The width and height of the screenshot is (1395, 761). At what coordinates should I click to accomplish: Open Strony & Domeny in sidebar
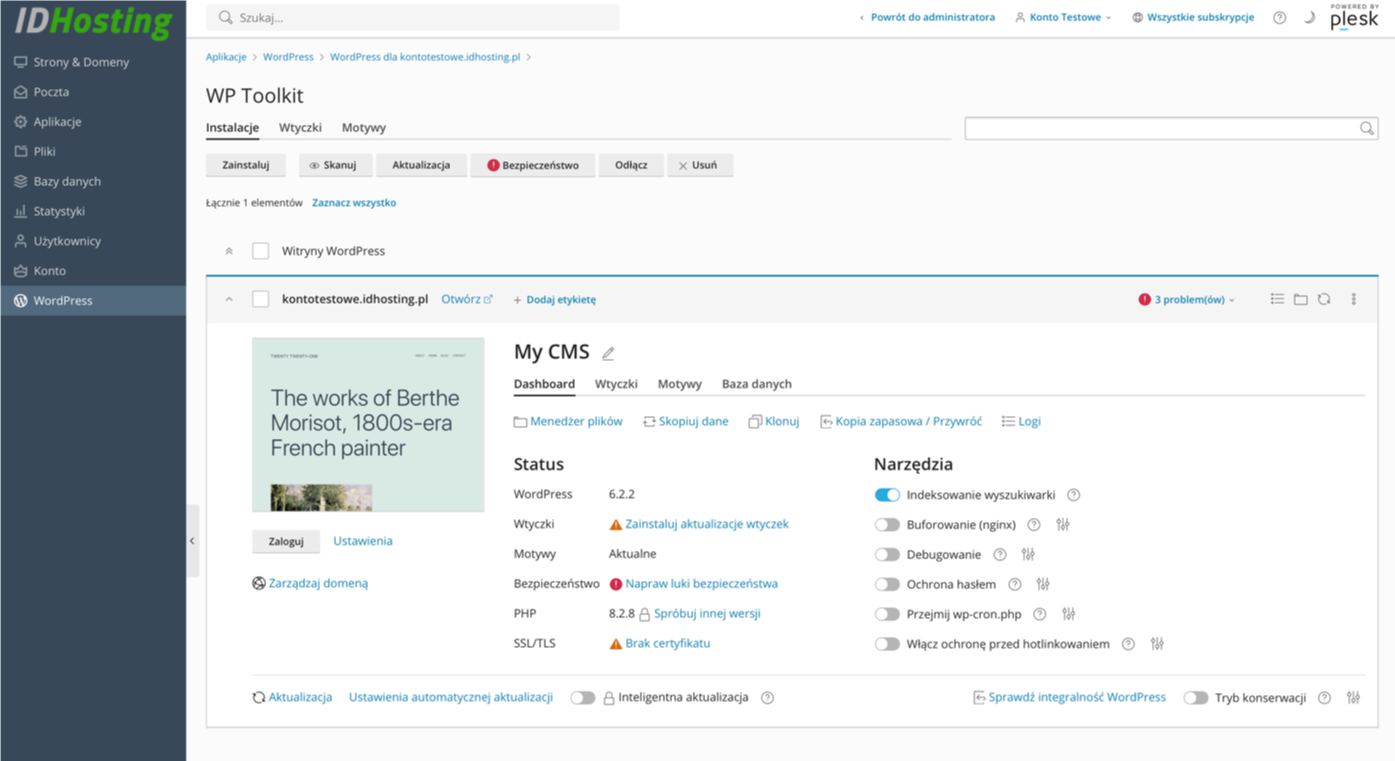coord(93,62)
